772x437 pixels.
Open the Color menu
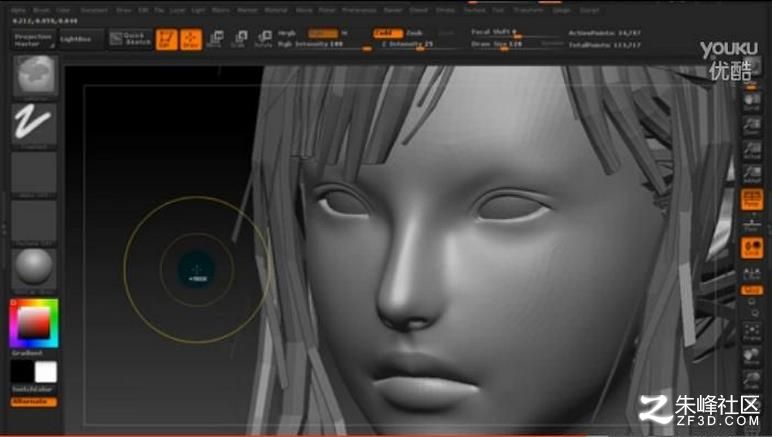[x=64, y=10]
